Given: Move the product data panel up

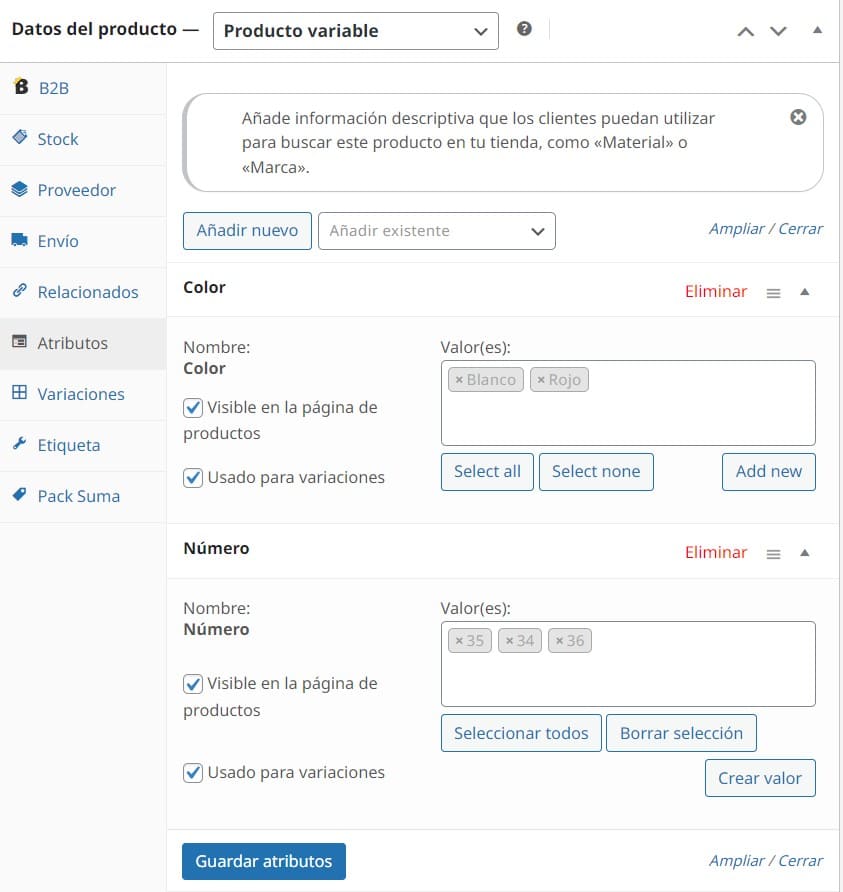Looking at the screenshot, I should (745, 31).
